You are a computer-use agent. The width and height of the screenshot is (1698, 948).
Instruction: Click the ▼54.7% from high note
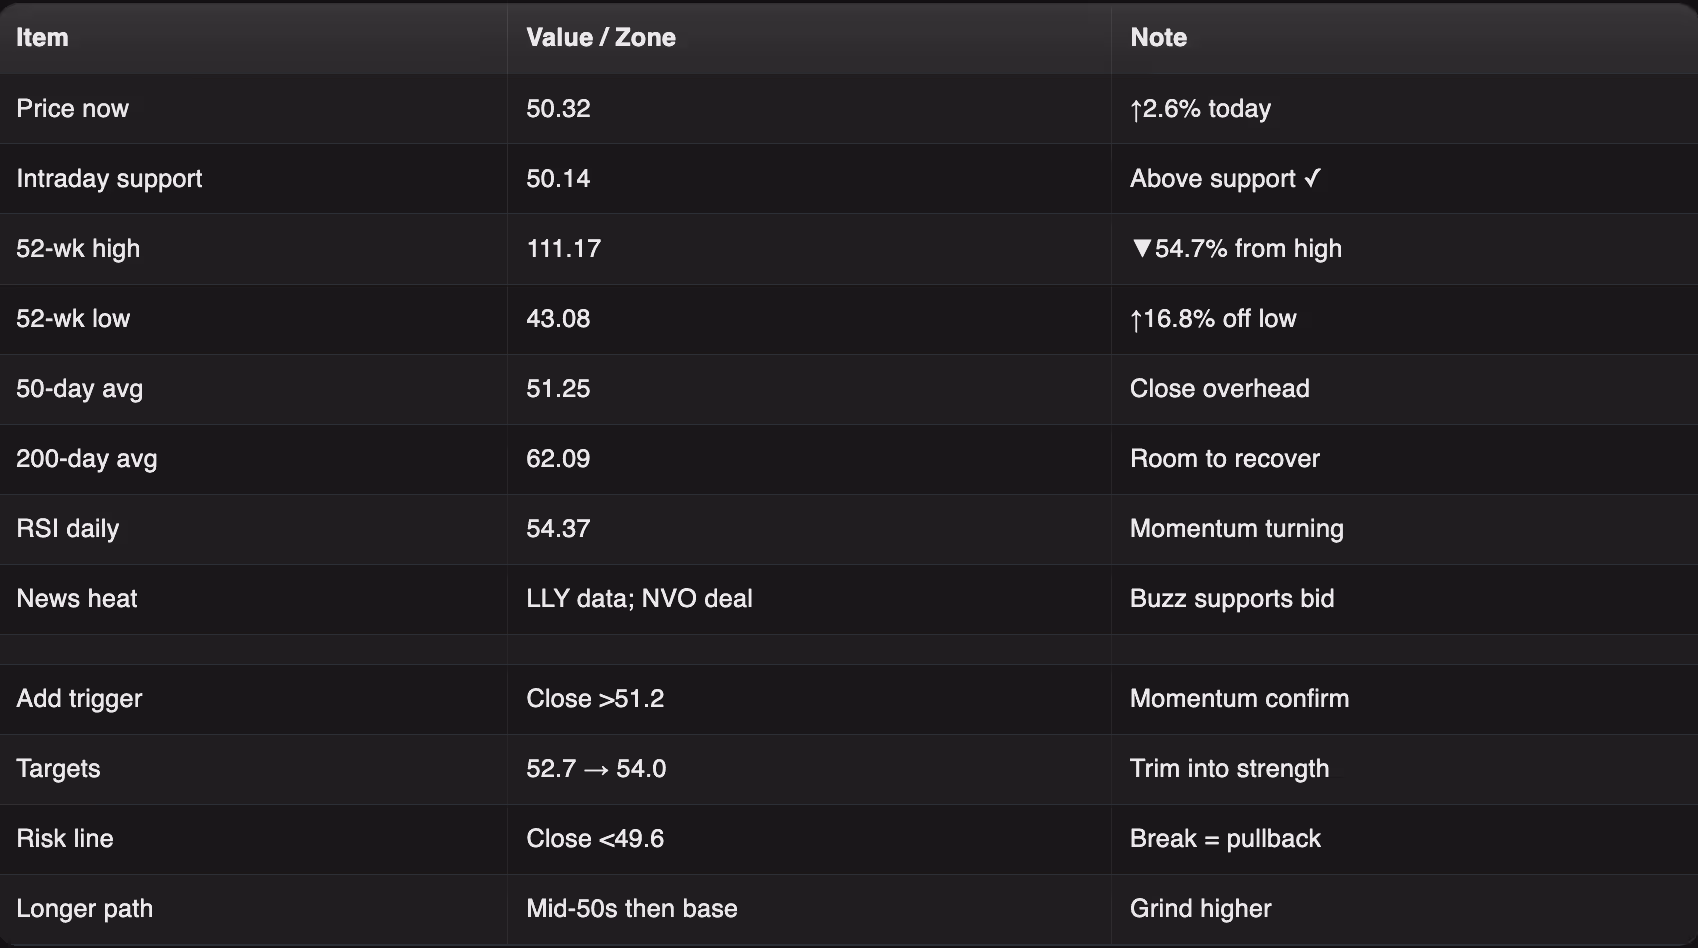pos(1236,249)
